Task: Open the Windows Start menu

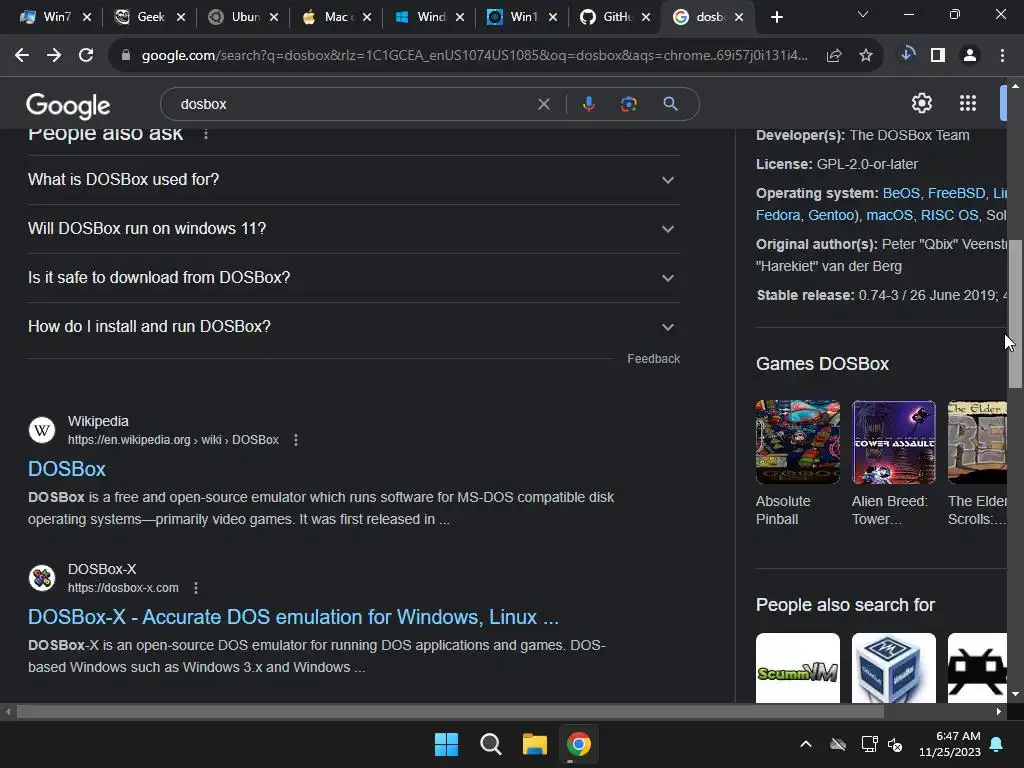Action: [x=447, y=744]
